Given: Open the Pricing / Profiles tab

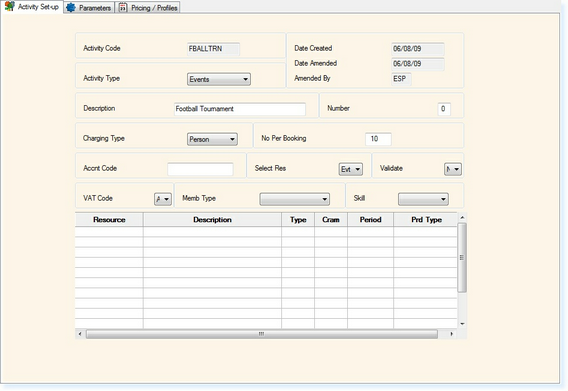Looking at the screenshot, I should (x=148, y=8).
